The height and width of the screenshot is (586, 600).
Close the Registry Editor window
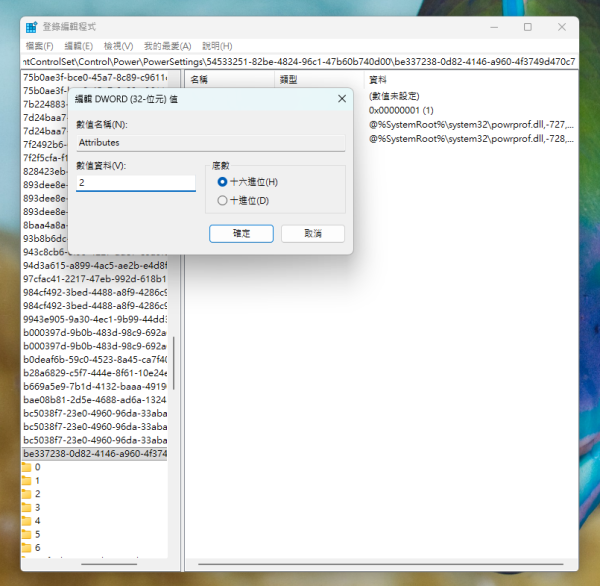click(561, 27)
